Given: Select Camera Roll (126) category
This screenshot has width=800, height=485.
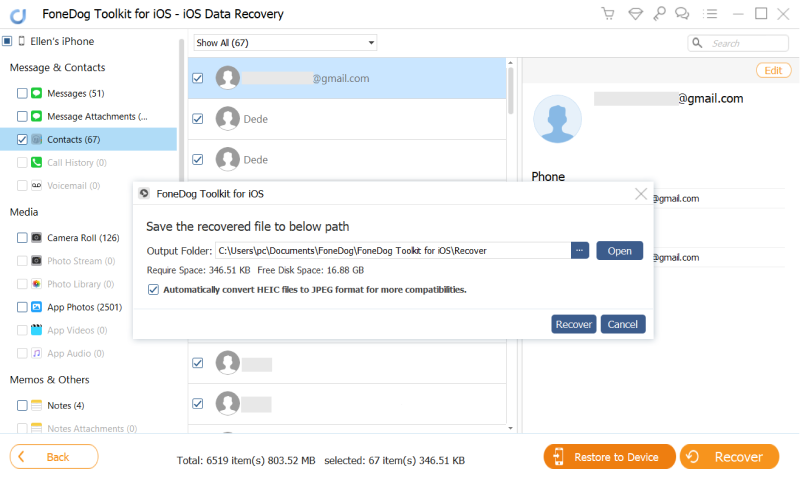Looking at the screenshot, I should pyautogui.click(x=83, y=238).
